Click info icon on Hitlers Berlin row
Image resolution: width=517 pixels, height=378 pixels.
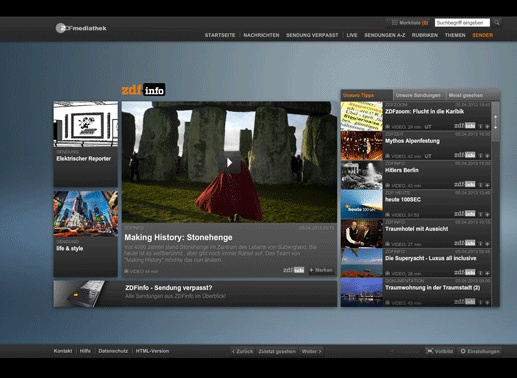point(481,185)
